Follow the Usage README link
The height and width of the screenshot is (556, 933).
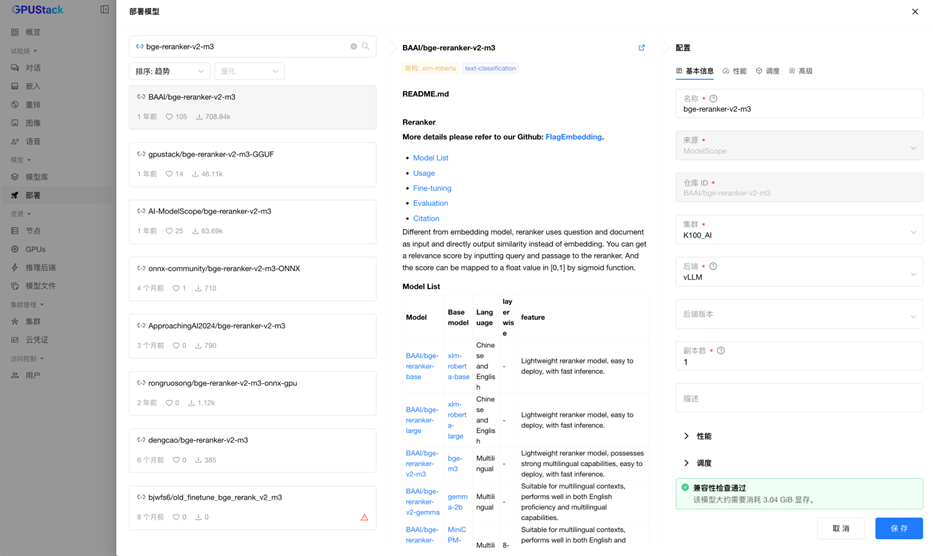click(x=424, y=173)
